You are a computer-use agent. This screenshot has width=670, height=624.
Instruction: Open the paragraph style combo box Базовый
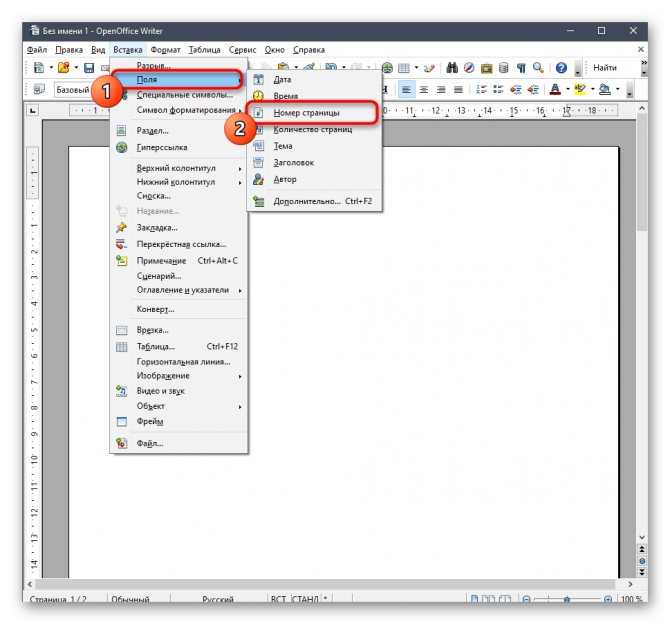coord(73,90)
